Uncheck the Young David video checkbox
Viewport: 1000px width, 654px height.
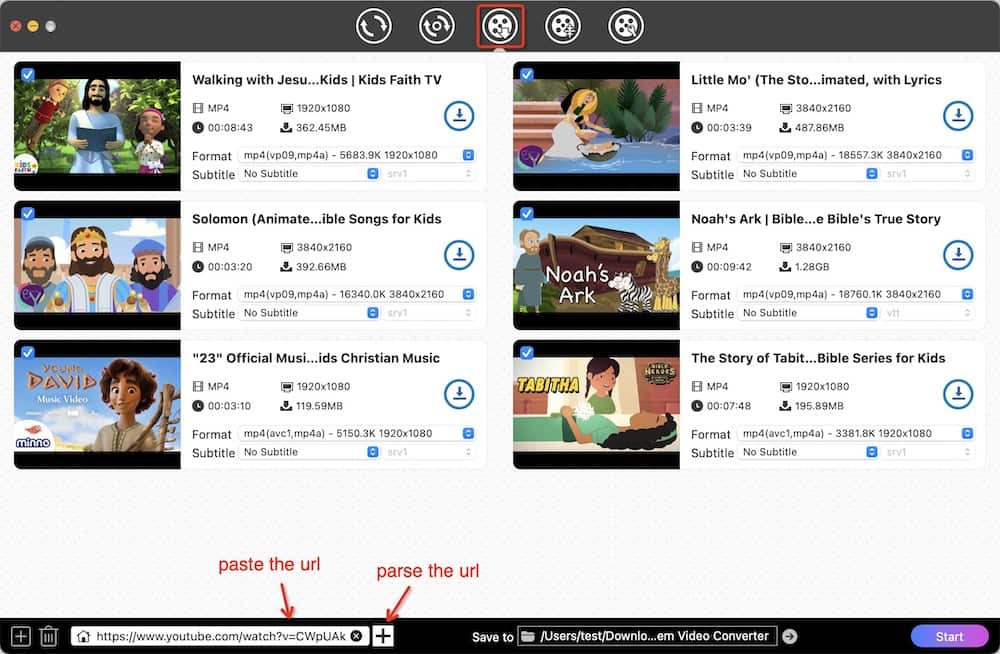pyautogui.click(x=27, y=352)
